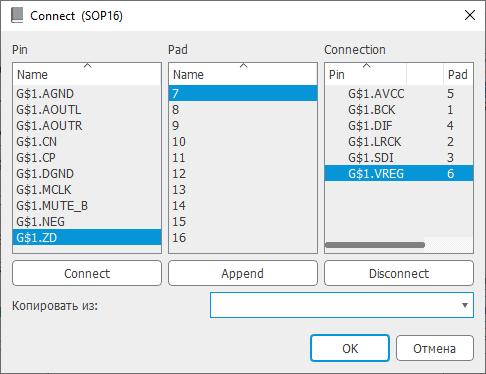486x374 pixels.
Task: Select pad 13 in Pad list
Action: tap(243, 190)
